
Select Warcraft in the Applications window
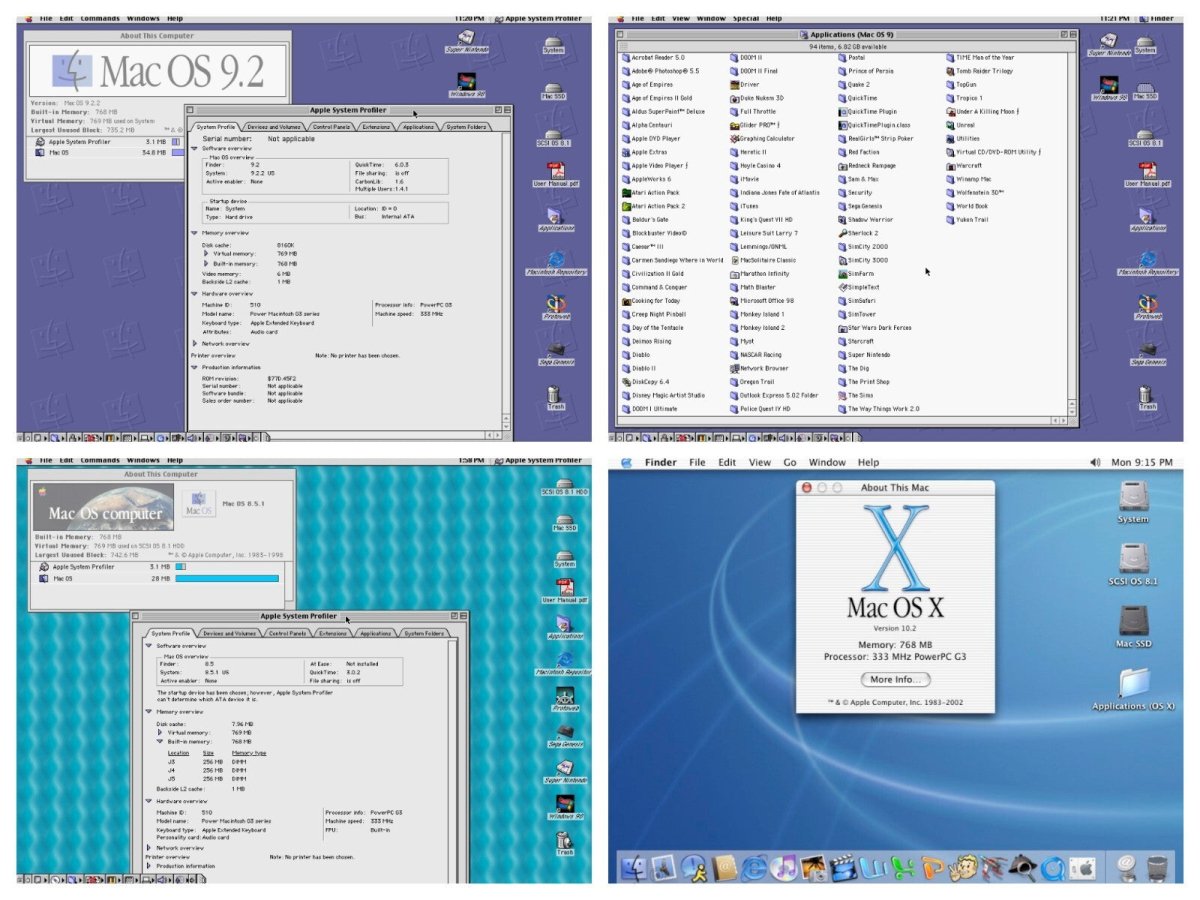tap(963, 166)
